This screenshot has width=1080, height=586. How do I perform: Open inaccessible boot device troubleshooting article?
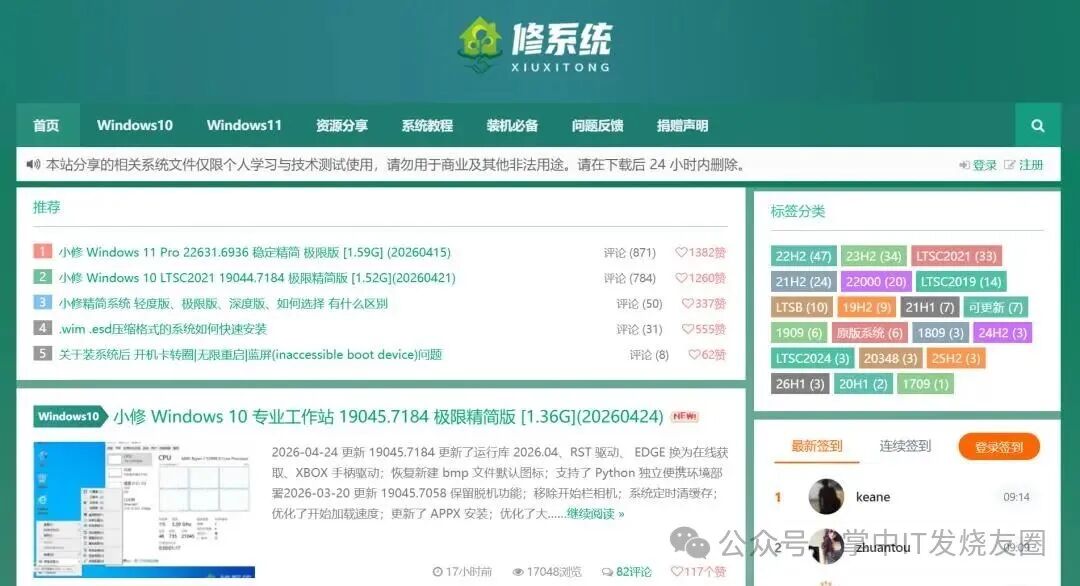pos(250,354)
